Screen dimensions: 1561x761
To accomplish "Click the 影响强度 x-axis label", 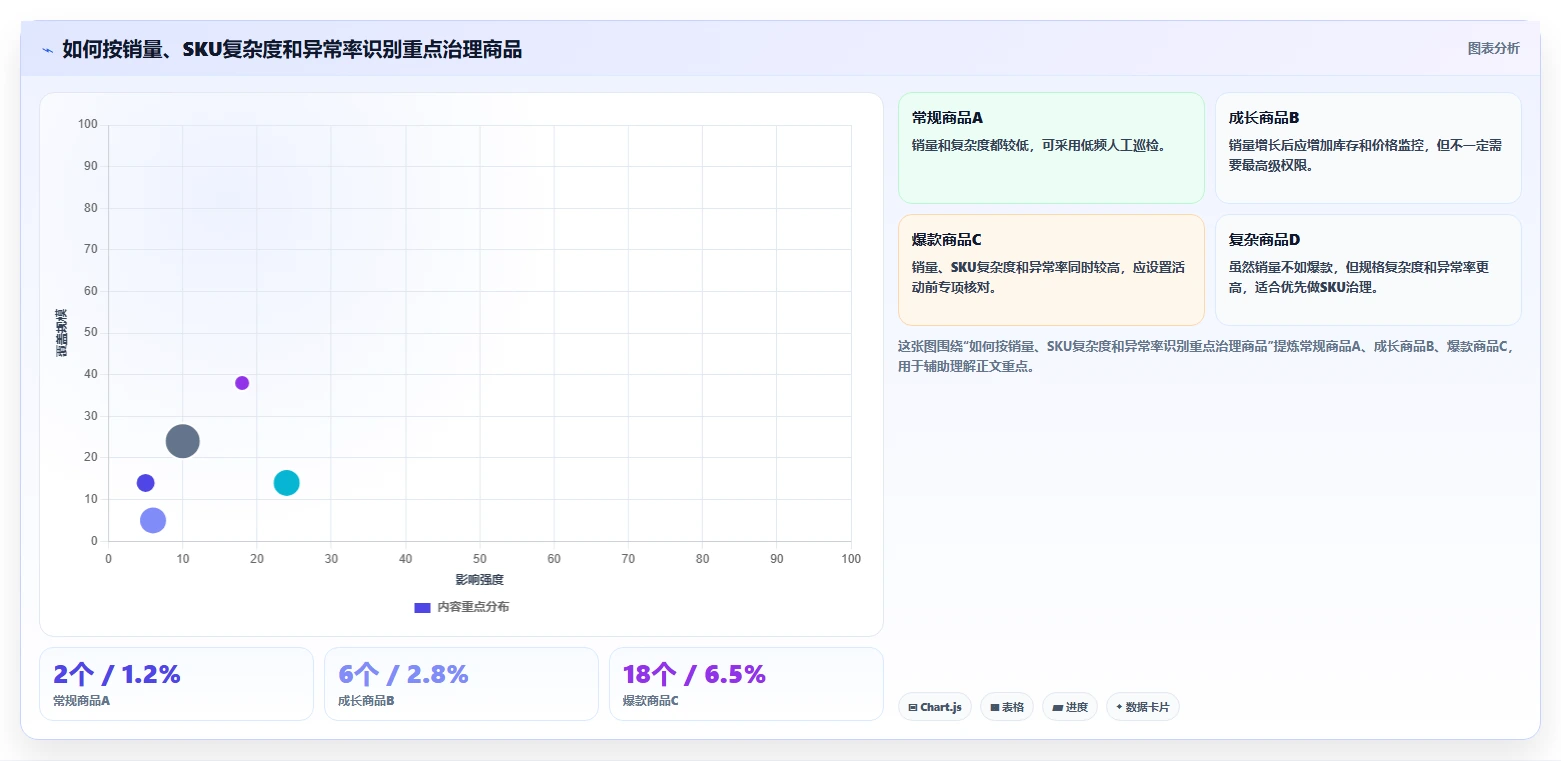I will (480, 580).
